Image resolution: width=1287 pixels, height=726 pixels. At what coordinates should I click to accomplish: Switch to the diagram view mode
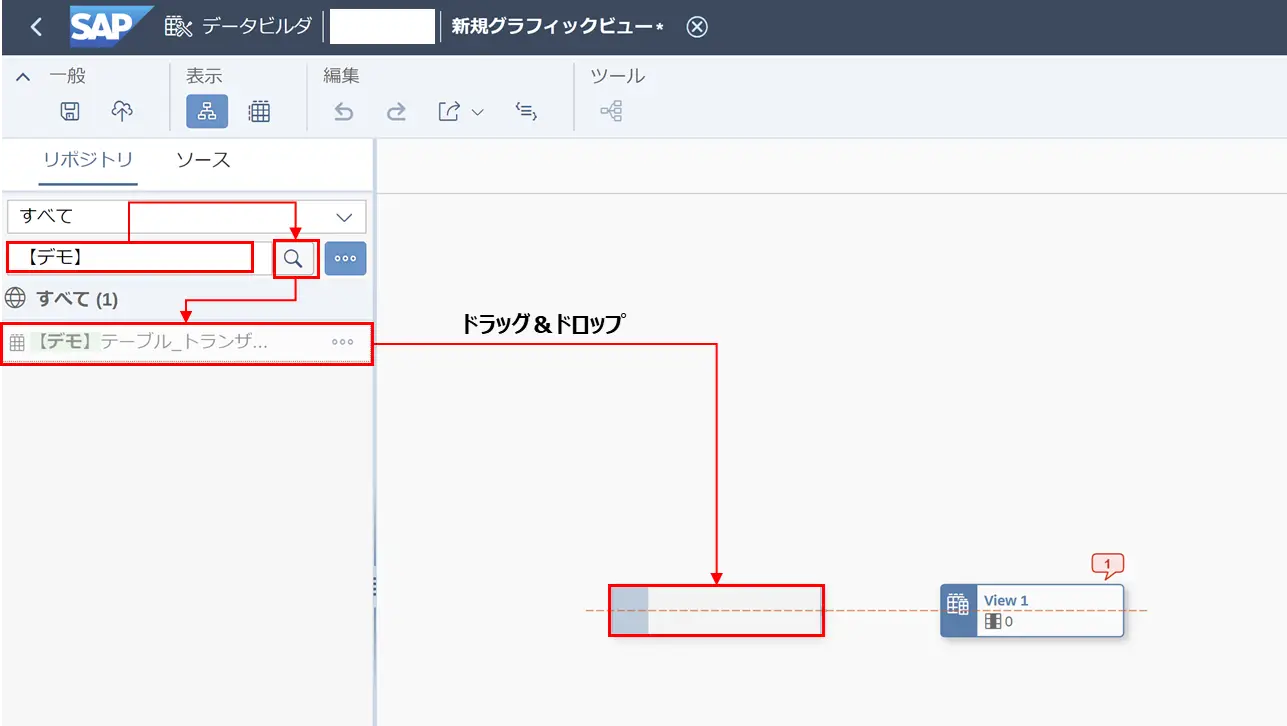click(x=207, y=112)
